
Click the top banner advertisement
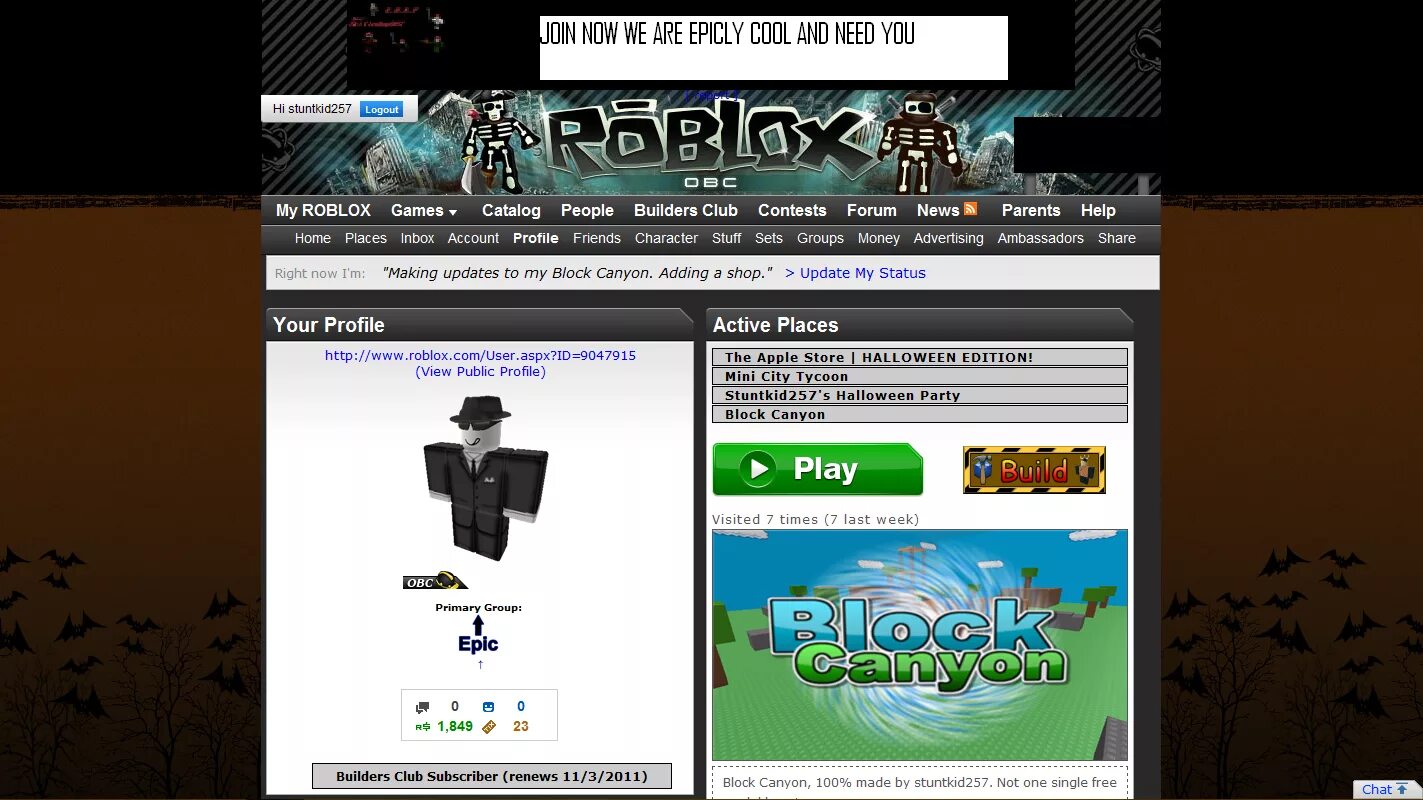click(711, 45)
